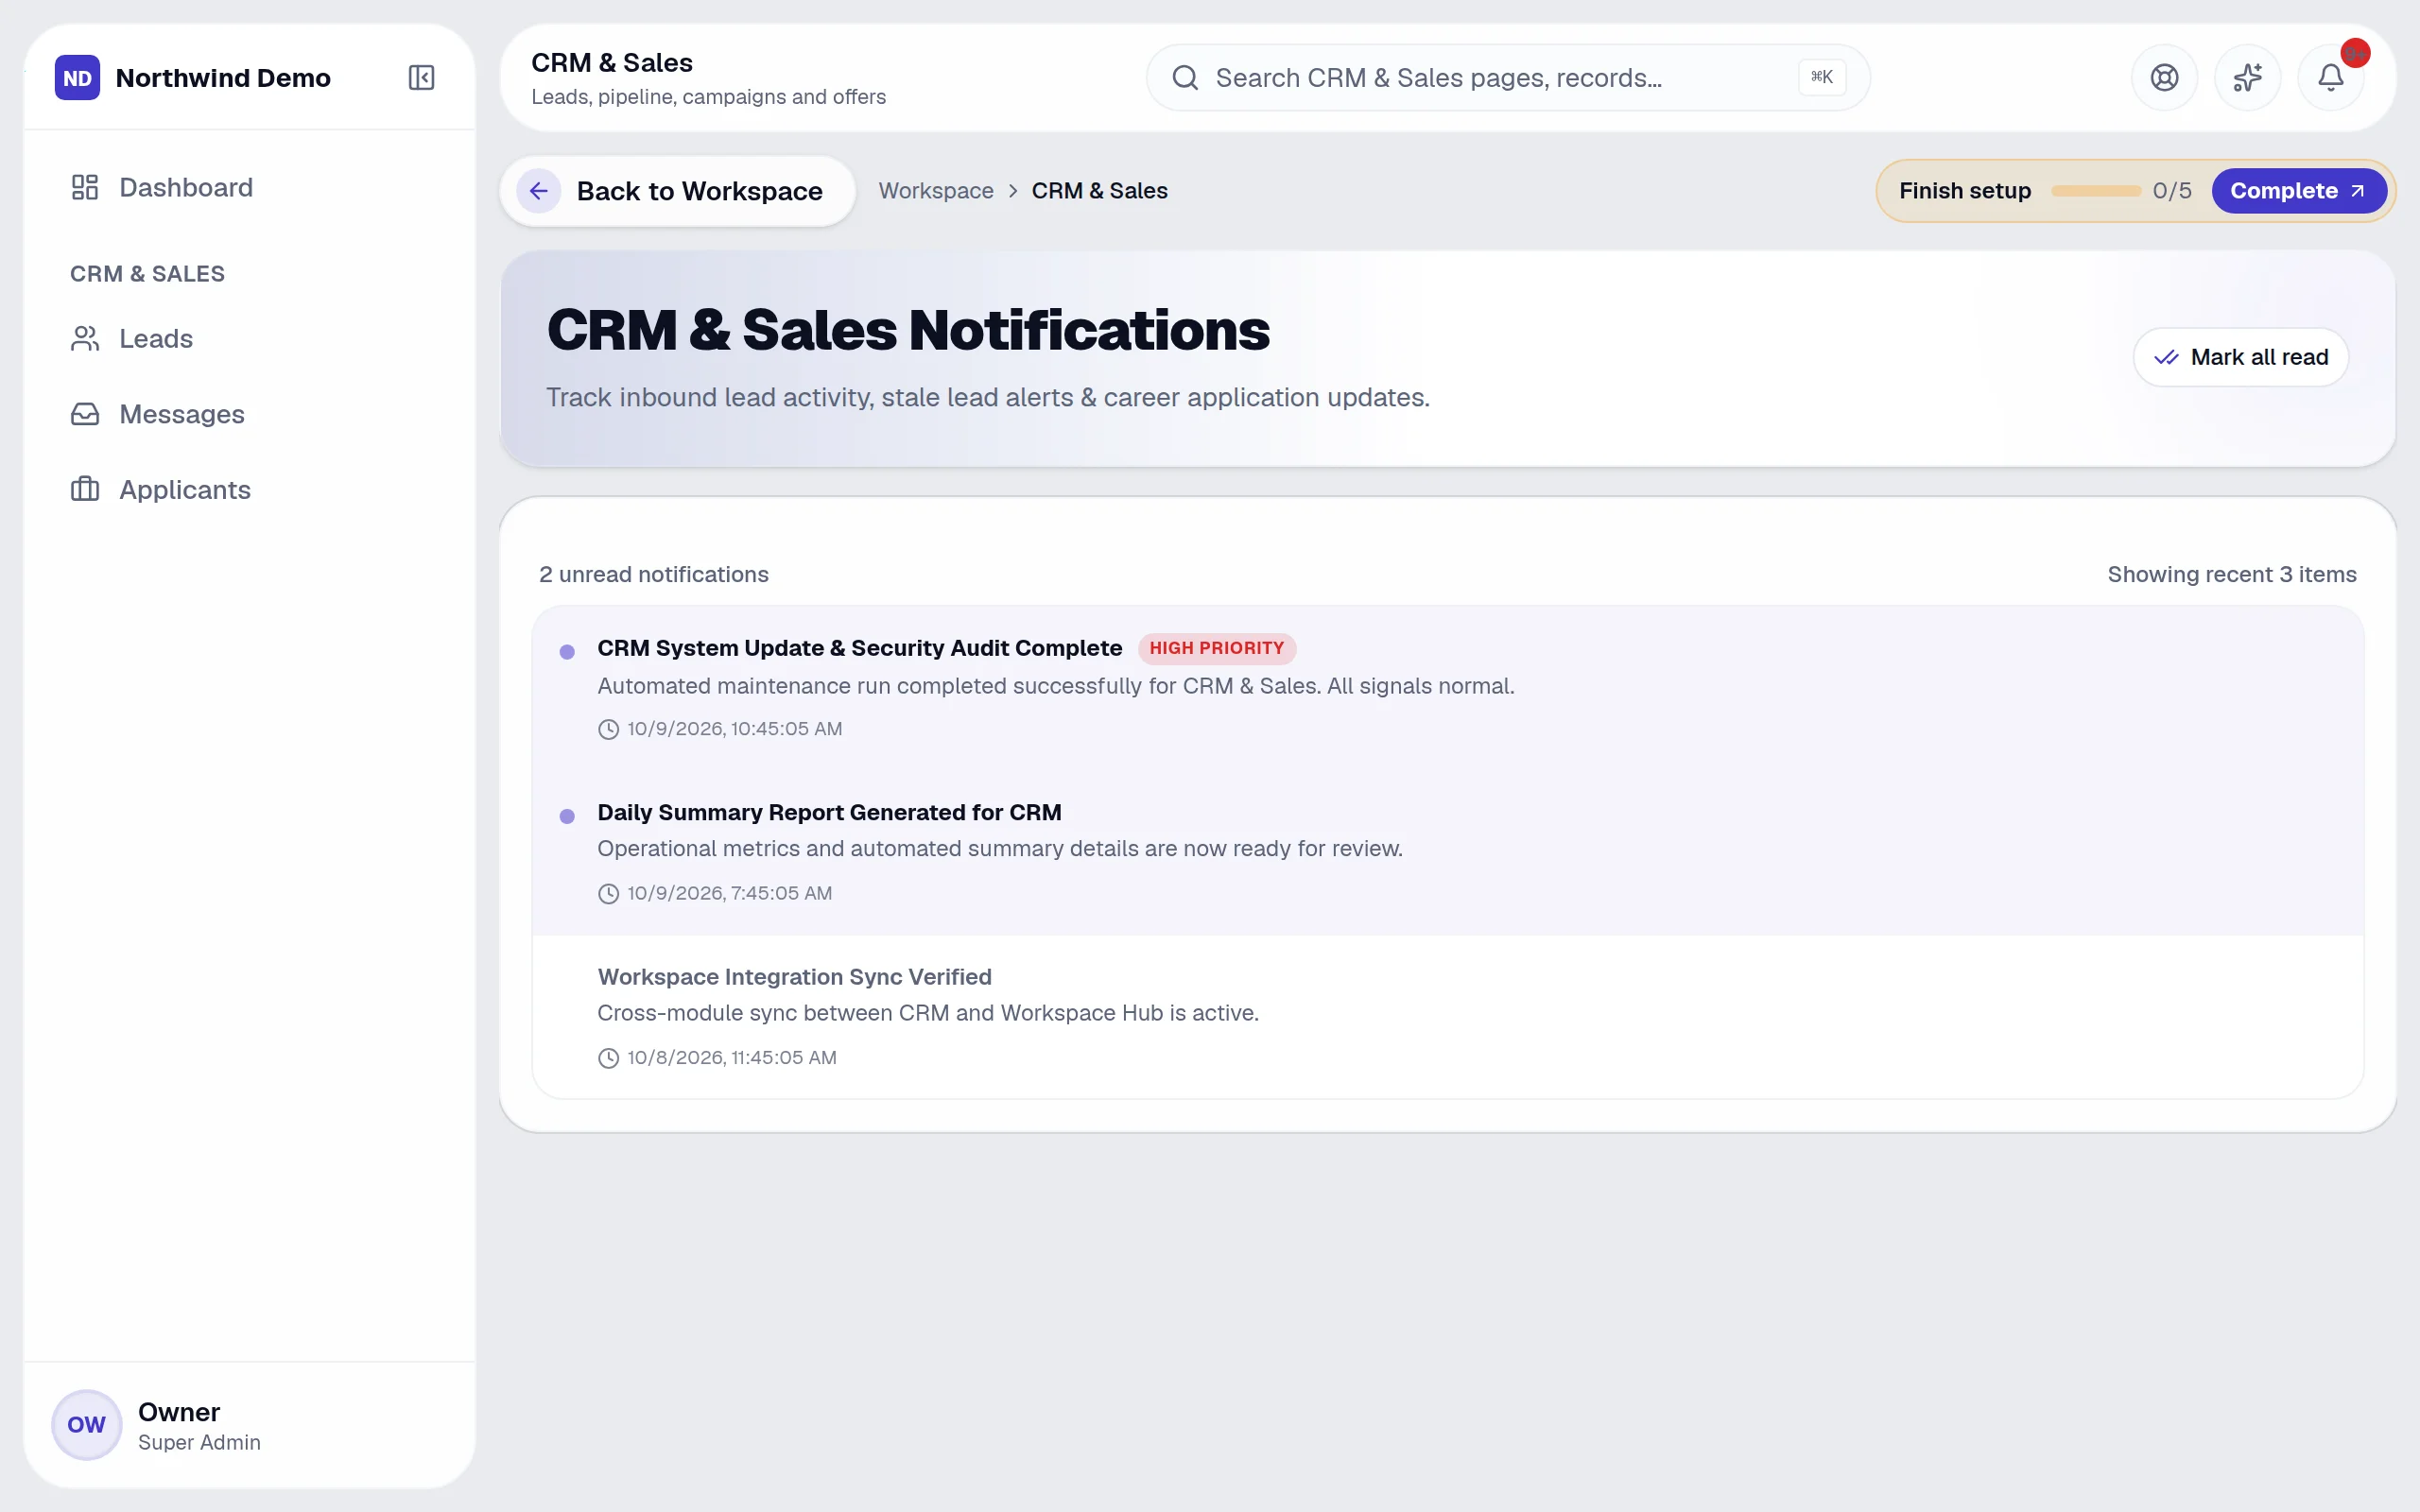Click the CRM & Sales breadcrumb
Image resolution: width=2420 pixels, height=1512 pixels.
click(1099, 191)
